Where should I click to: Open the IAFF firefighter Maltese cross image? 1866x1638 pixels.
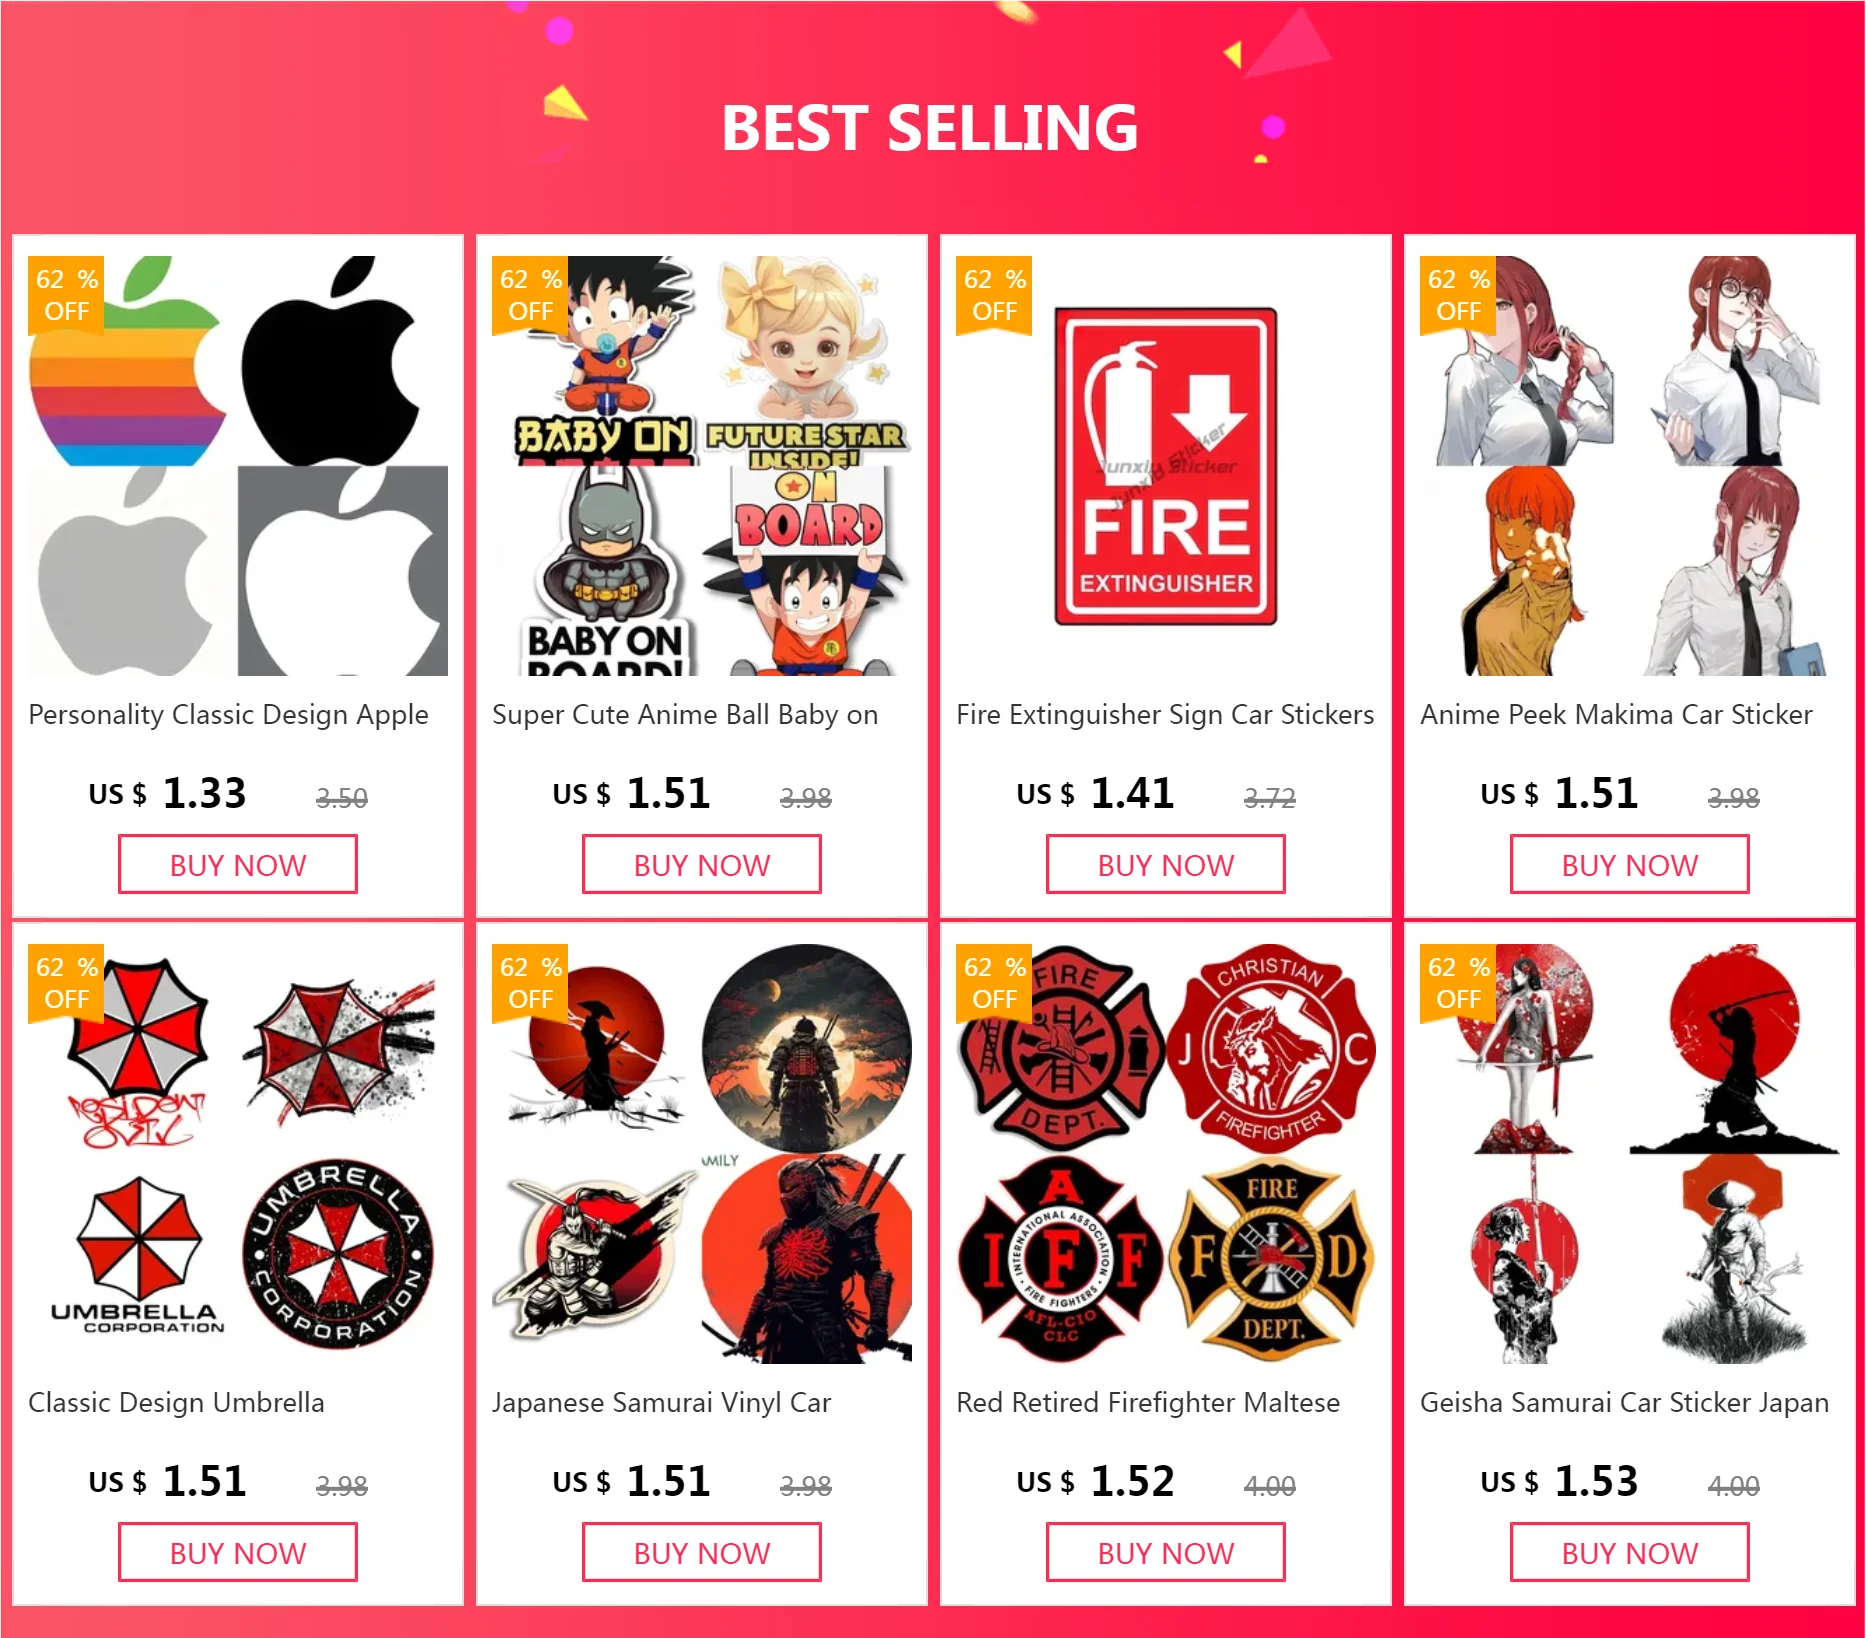click(x=1060, y=1259)
